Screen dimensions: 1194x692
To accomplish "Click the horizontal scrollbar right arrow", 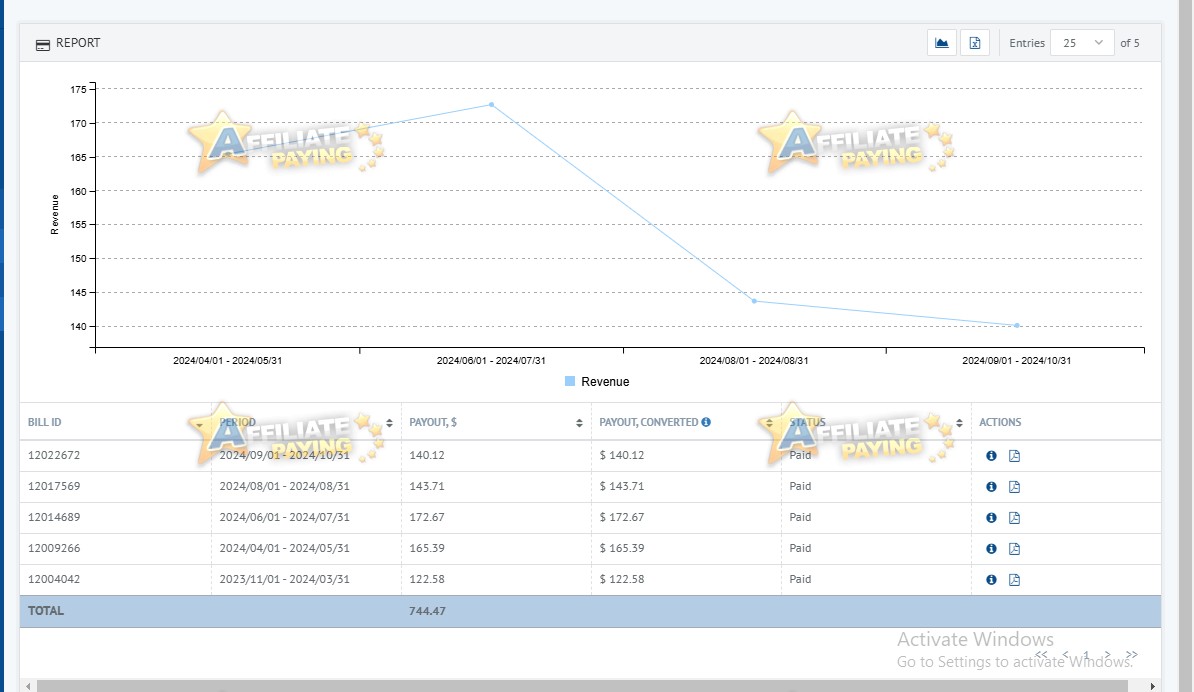I will 1152,686.
